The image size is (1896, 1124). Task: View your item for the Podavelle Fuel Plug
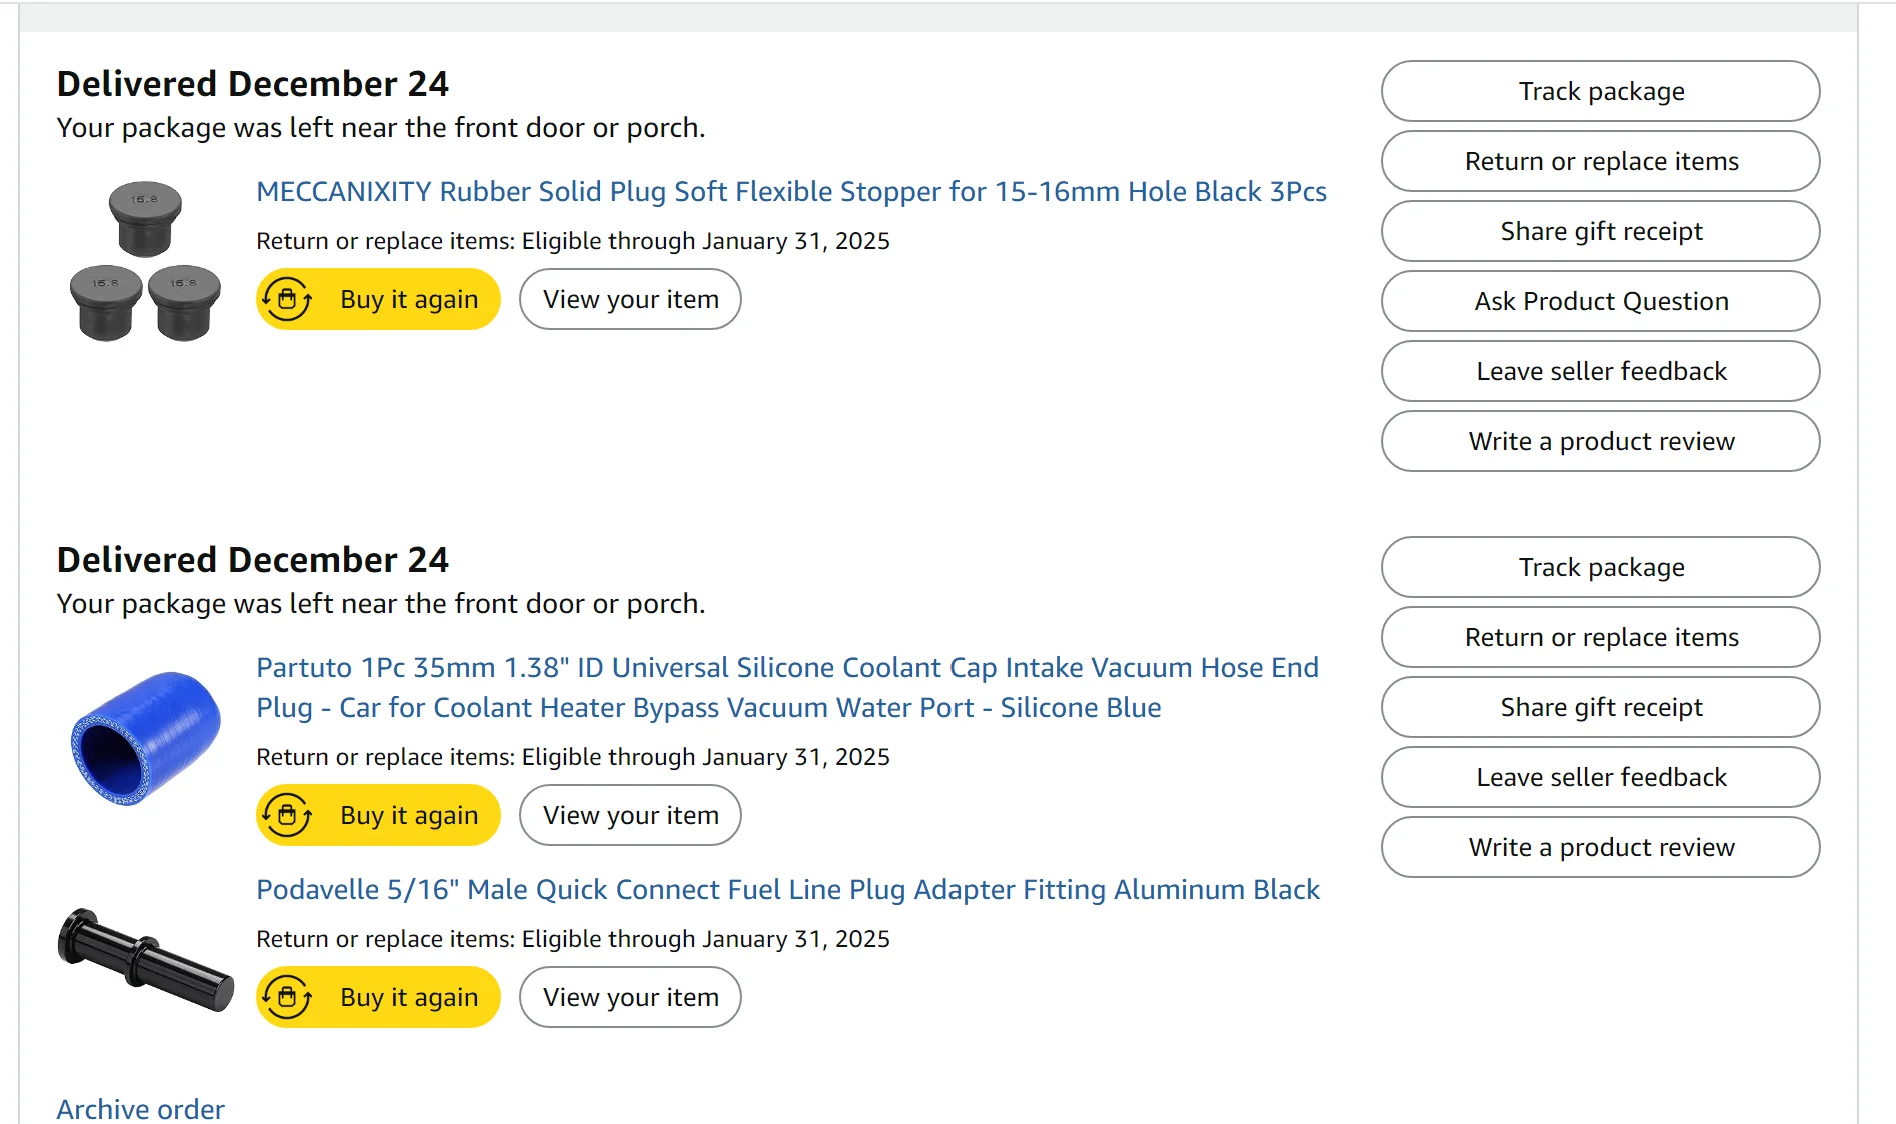(630, 997)
